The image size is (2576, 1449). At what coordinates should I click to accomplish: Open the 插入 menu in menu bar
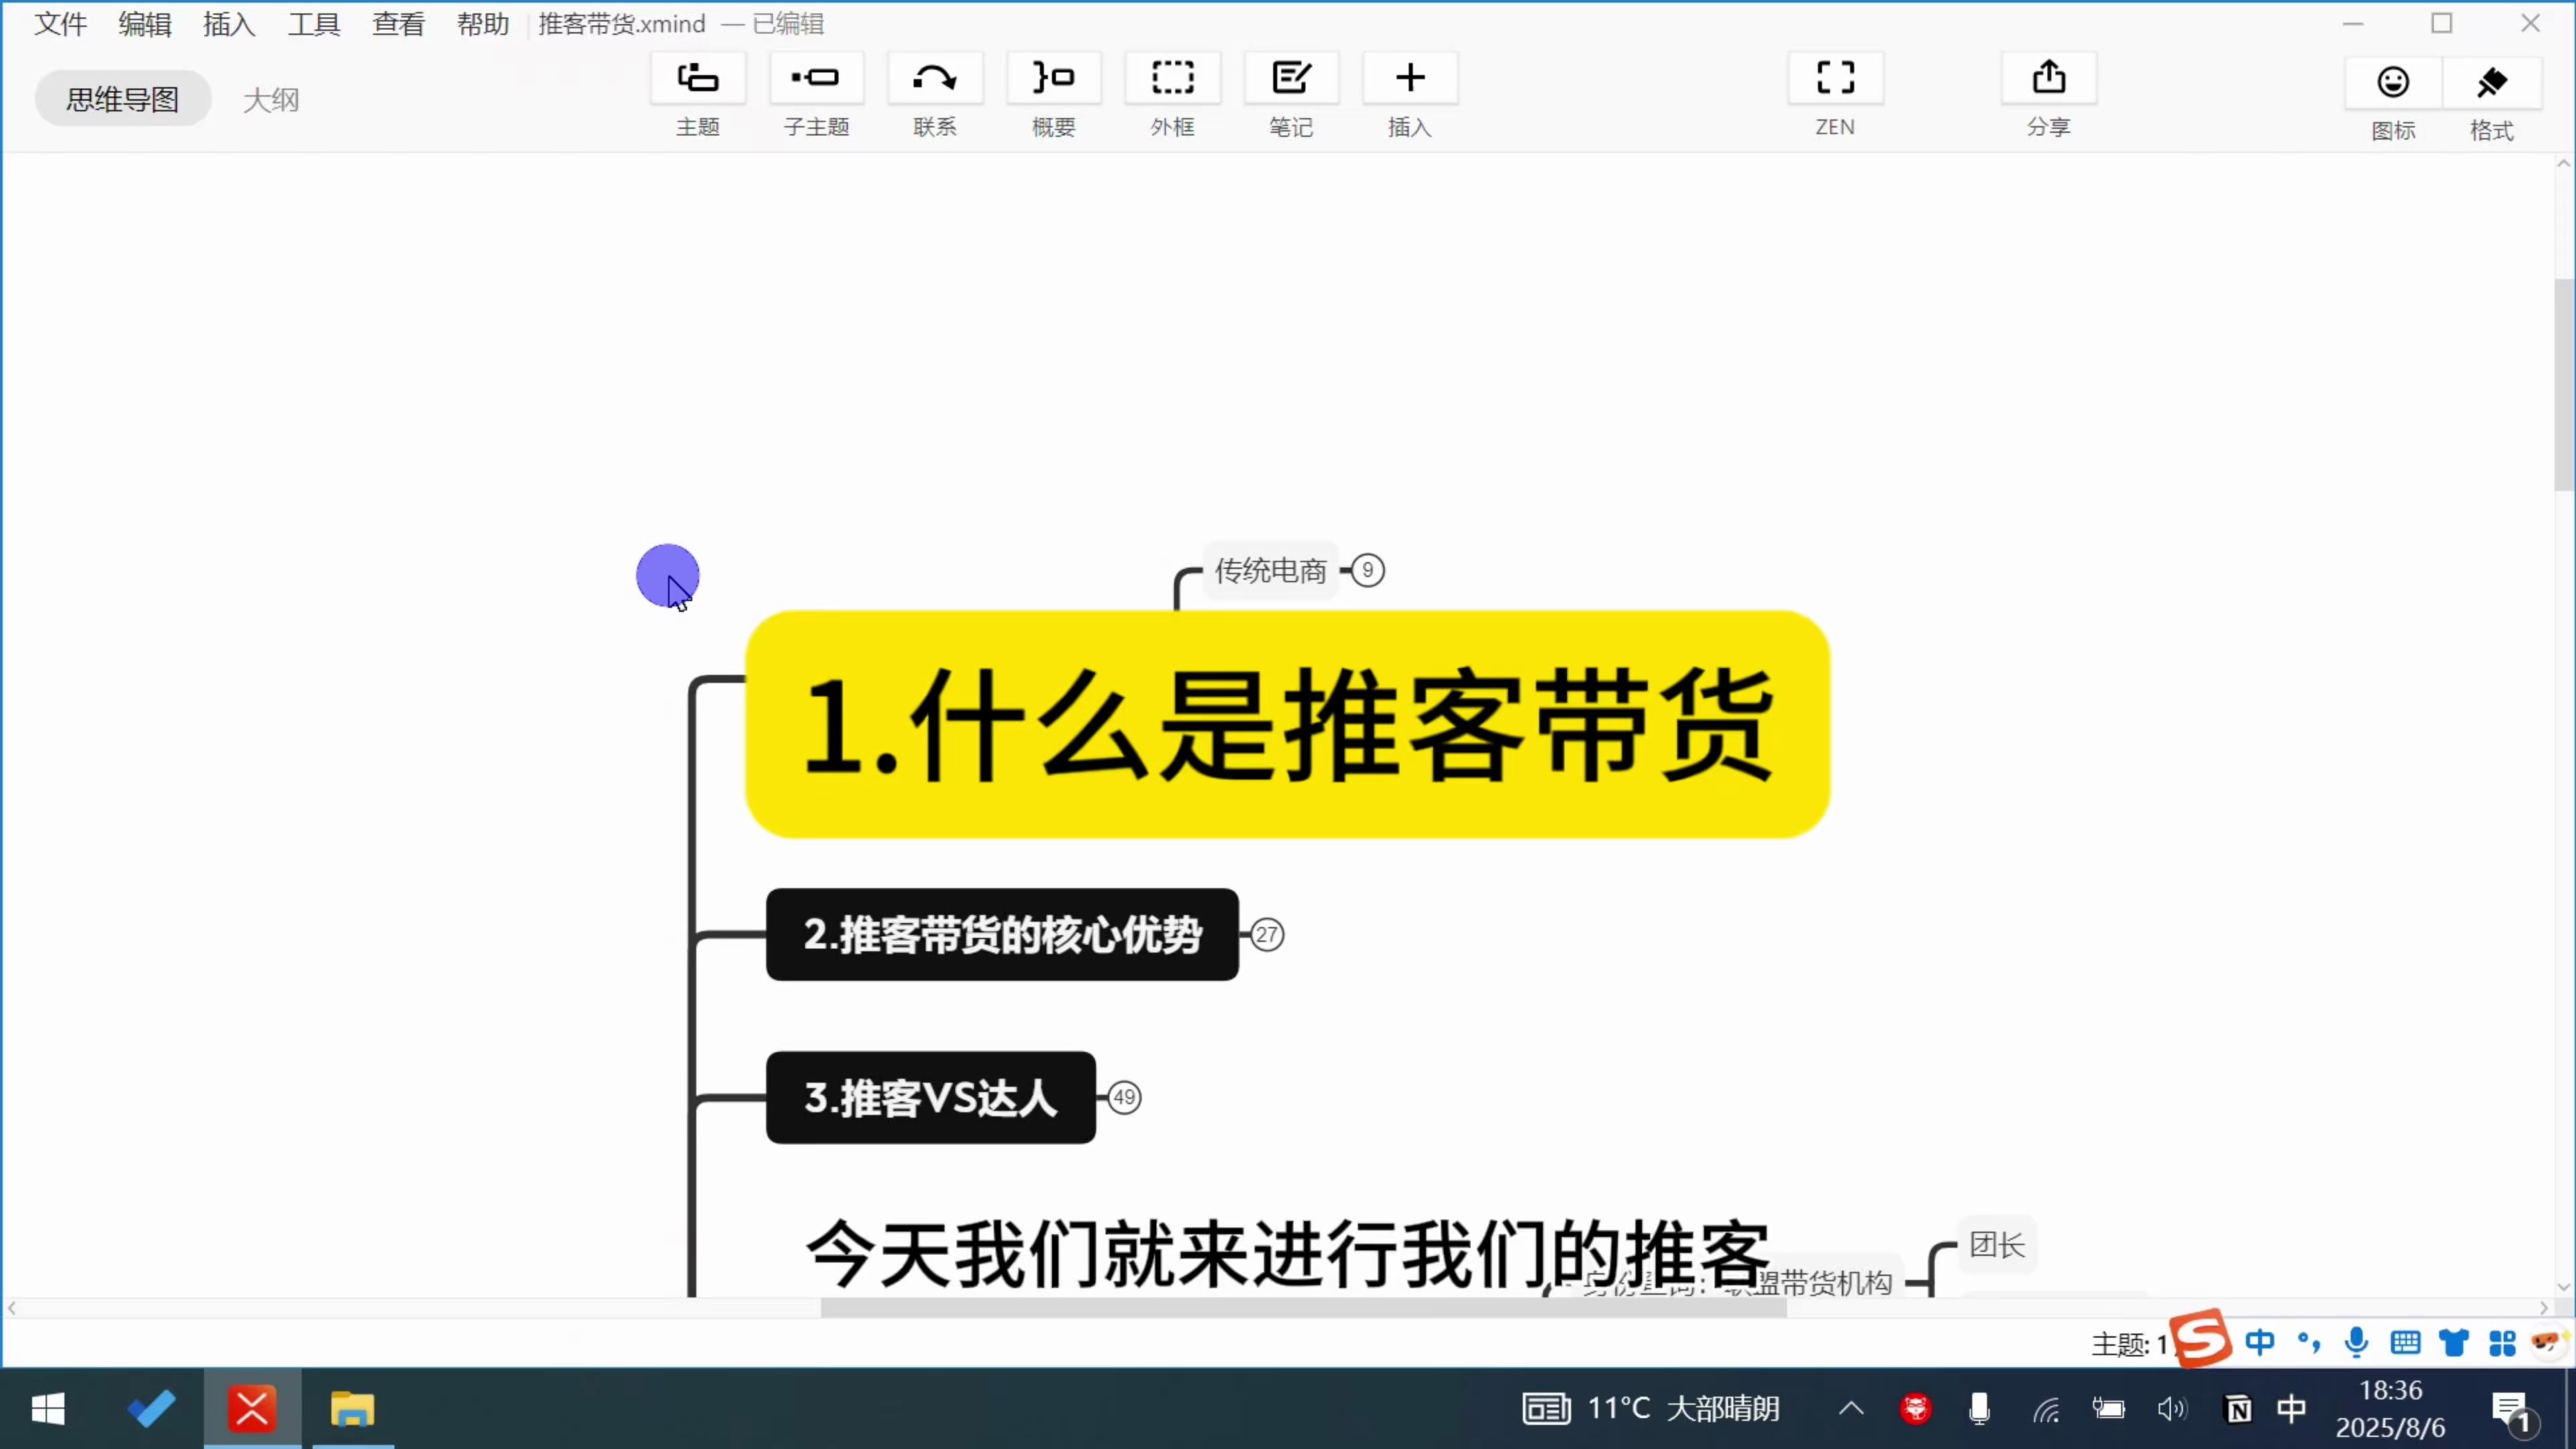click(x=229, y=23)
